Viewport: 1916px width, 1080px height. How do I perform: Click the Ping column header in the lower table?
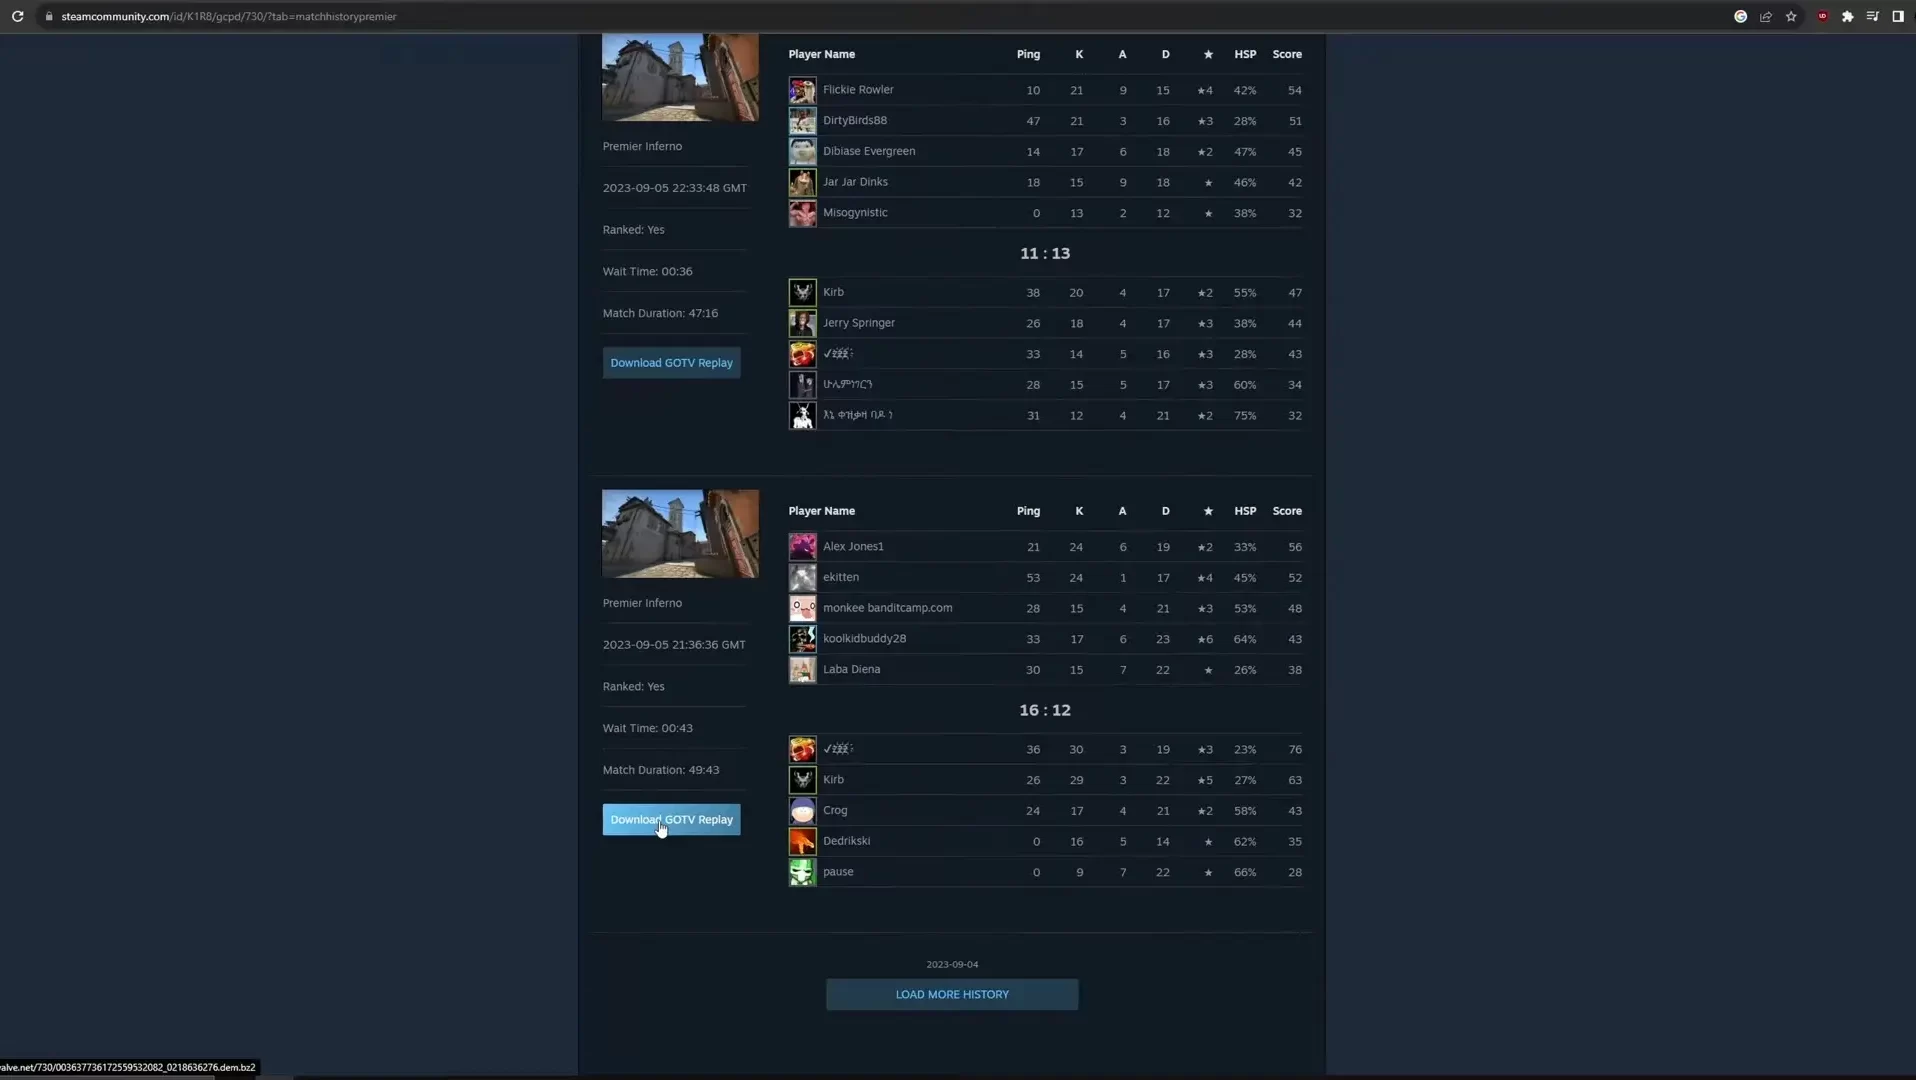1028,512
